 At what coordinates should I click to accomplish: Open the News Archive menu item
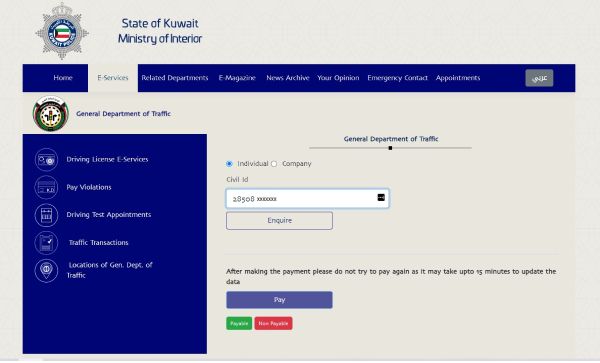pyautogui.click(x=288, y=78)
